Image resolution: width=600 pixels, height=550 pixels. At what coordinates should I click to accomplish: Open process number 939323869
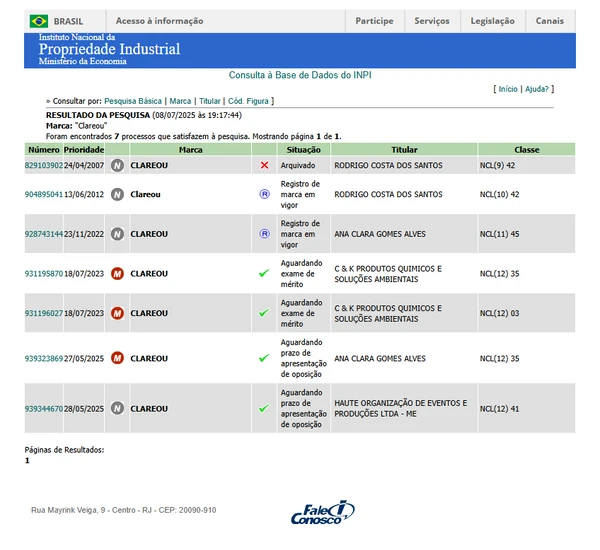[44, 358]
